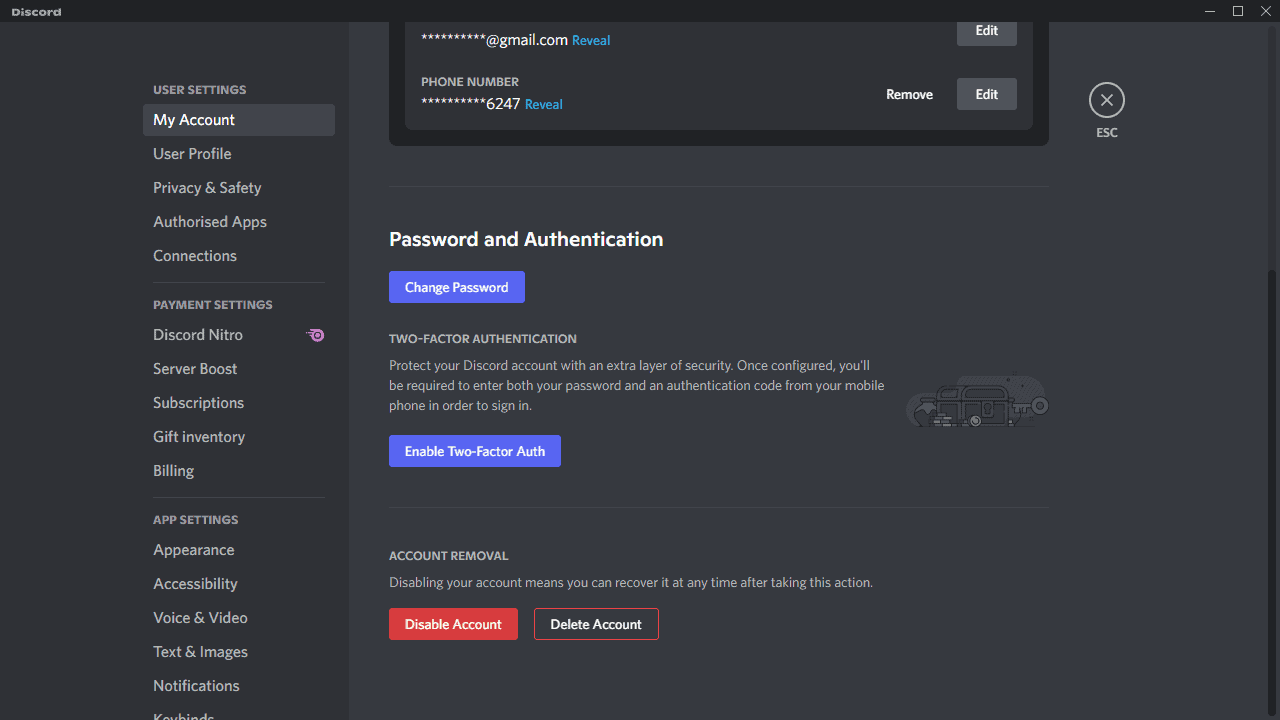
Task: Select Notifications settings
Action: [x=238, y=686]
